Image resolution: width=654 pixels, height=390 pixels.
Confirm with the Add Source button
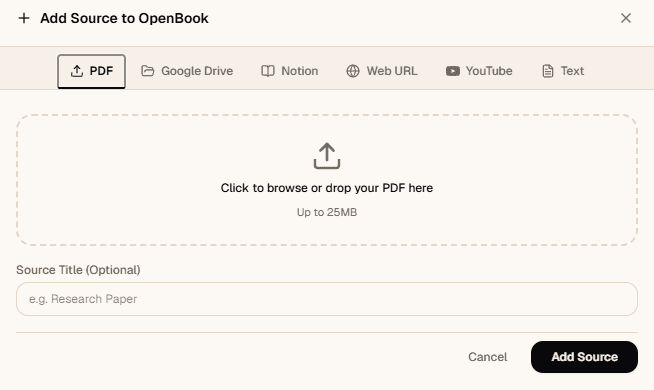(584, 357)
